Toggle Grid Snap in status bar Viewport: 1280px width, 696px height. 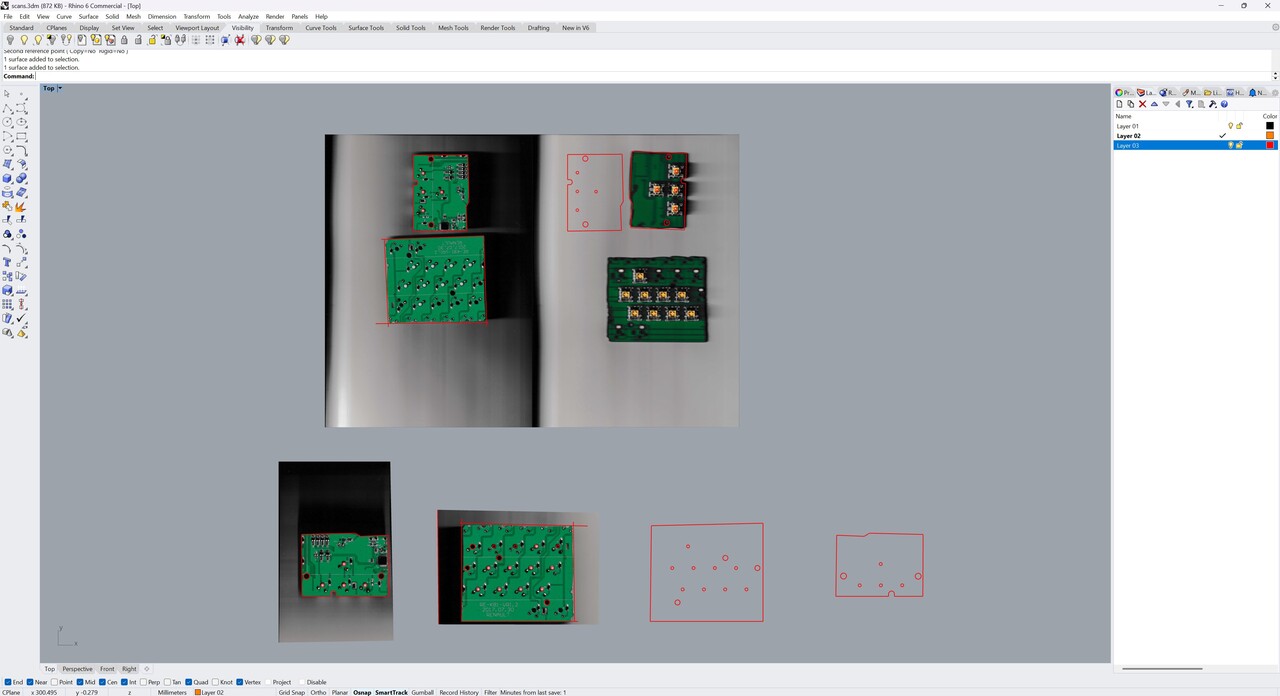point(292,692)
